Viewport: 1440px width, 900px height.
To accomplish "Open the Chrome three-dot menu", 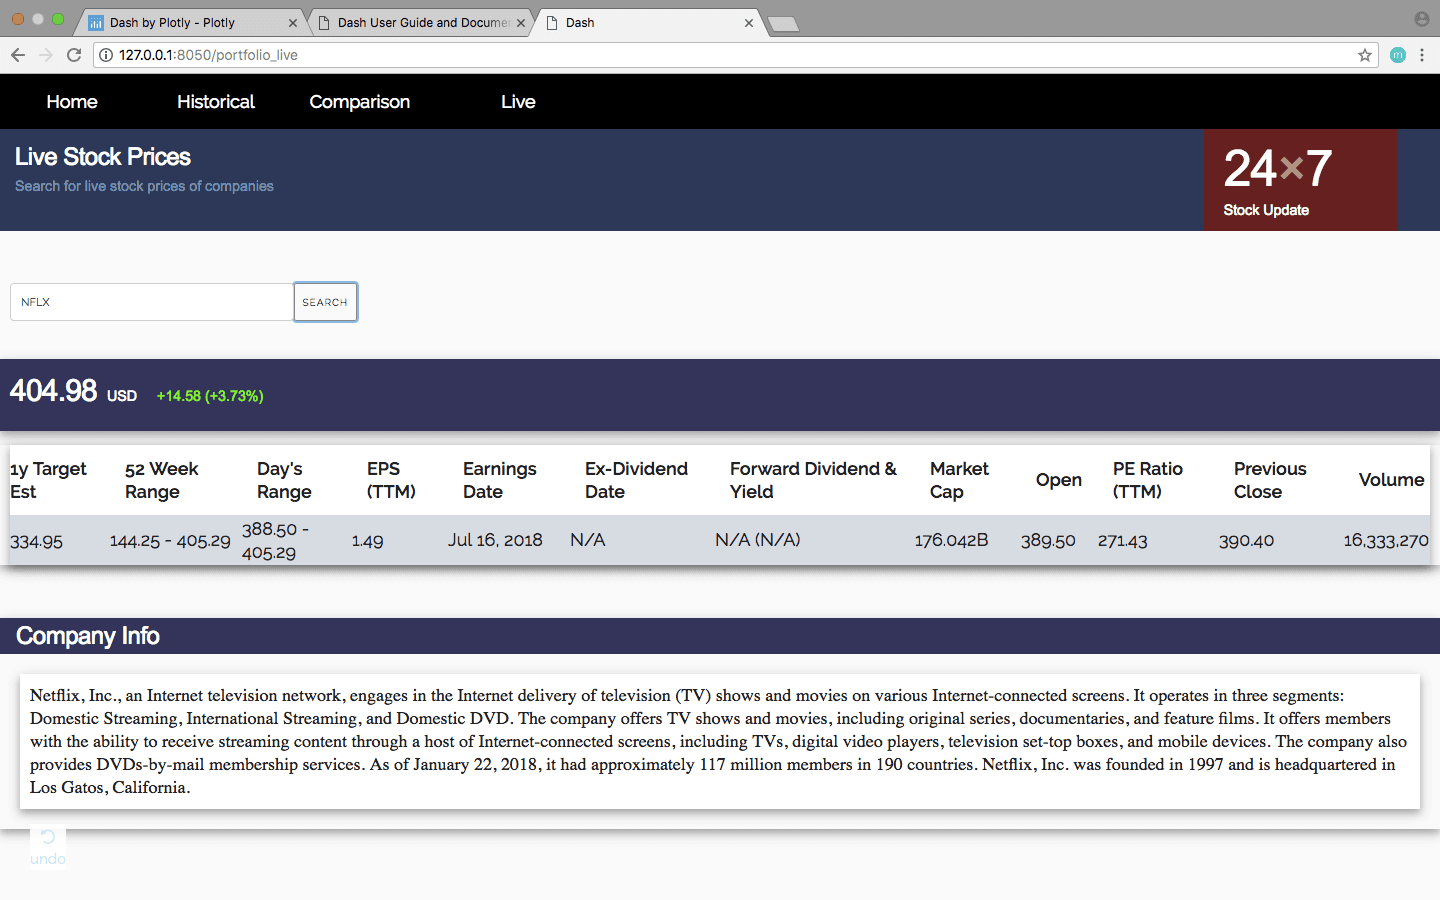I will [1422, 55].
